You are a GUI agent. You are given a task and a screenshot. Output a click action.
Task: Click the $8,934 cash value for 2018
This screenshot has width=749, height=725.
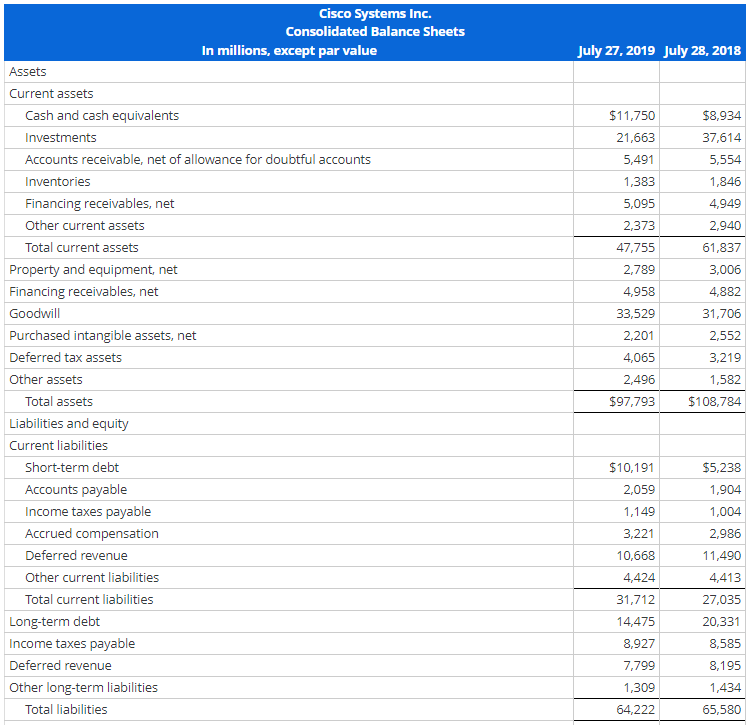pyautogui.click(x=721, y=116)
